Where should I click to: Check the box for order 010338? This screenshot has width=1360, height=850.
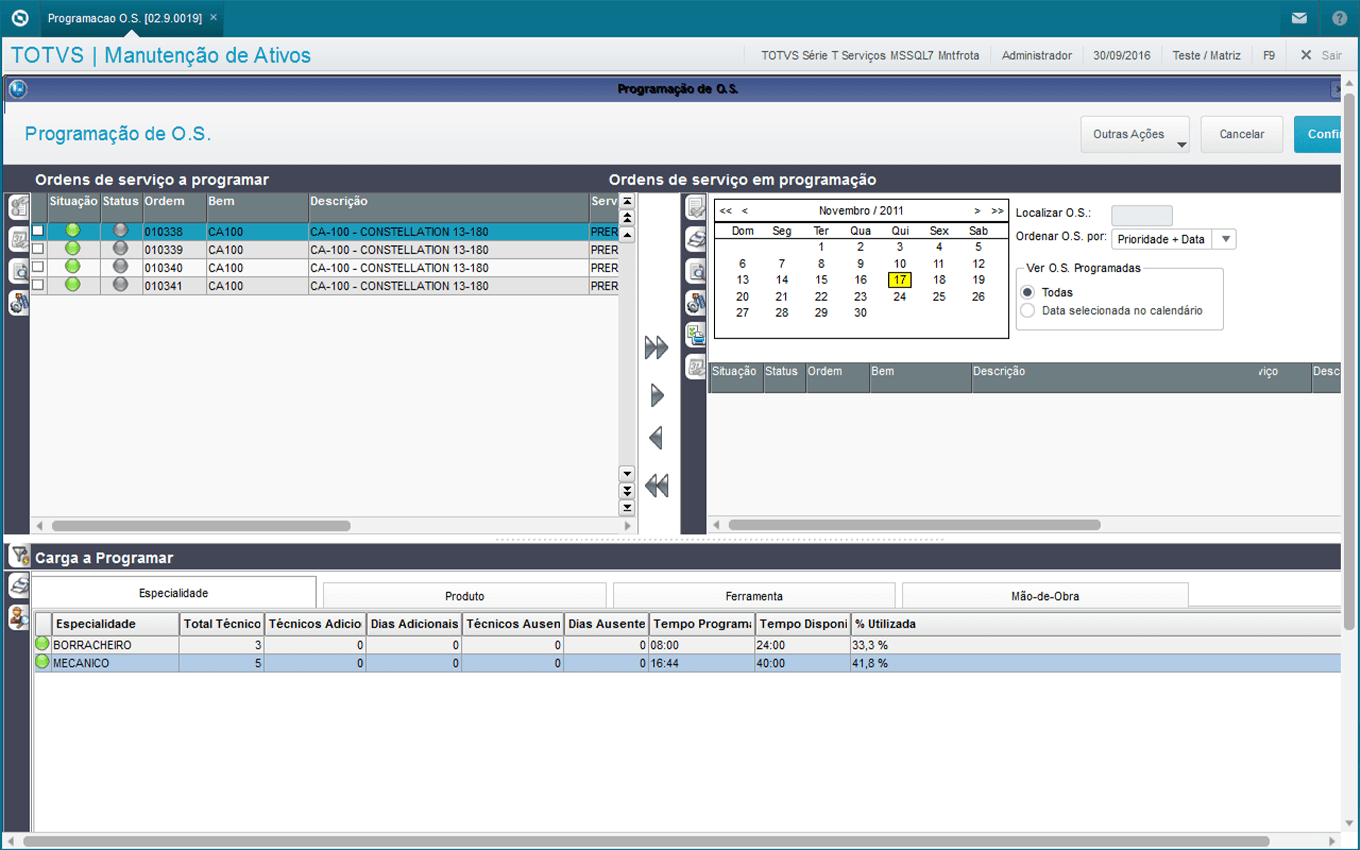click(38, 231)
